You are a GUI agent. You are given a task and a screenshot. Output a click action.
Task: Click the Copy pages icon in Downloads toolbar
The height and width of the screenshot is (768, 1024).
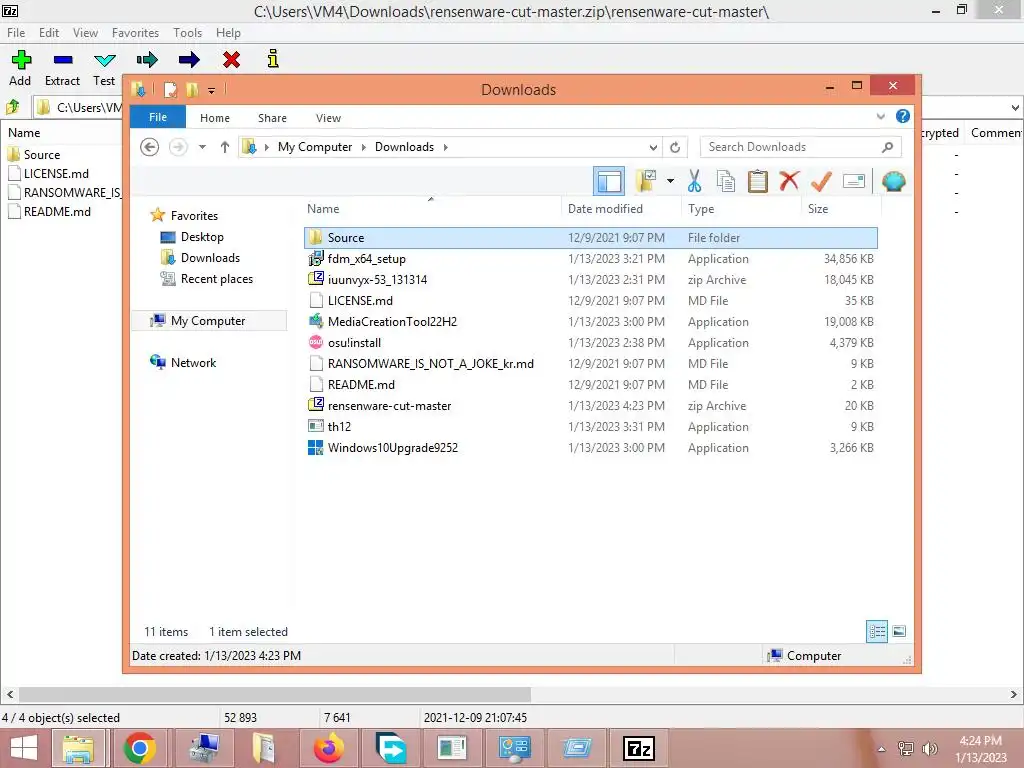coord(726,181)
